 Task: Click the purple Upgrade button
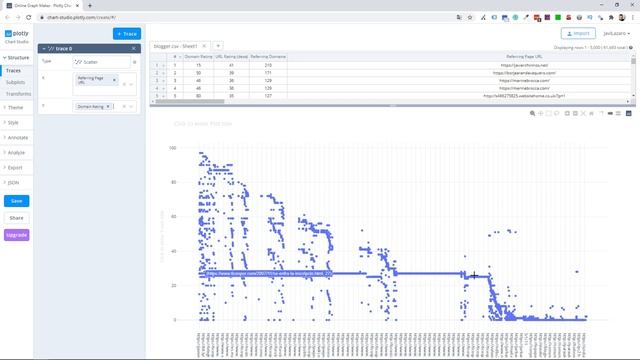17,235
